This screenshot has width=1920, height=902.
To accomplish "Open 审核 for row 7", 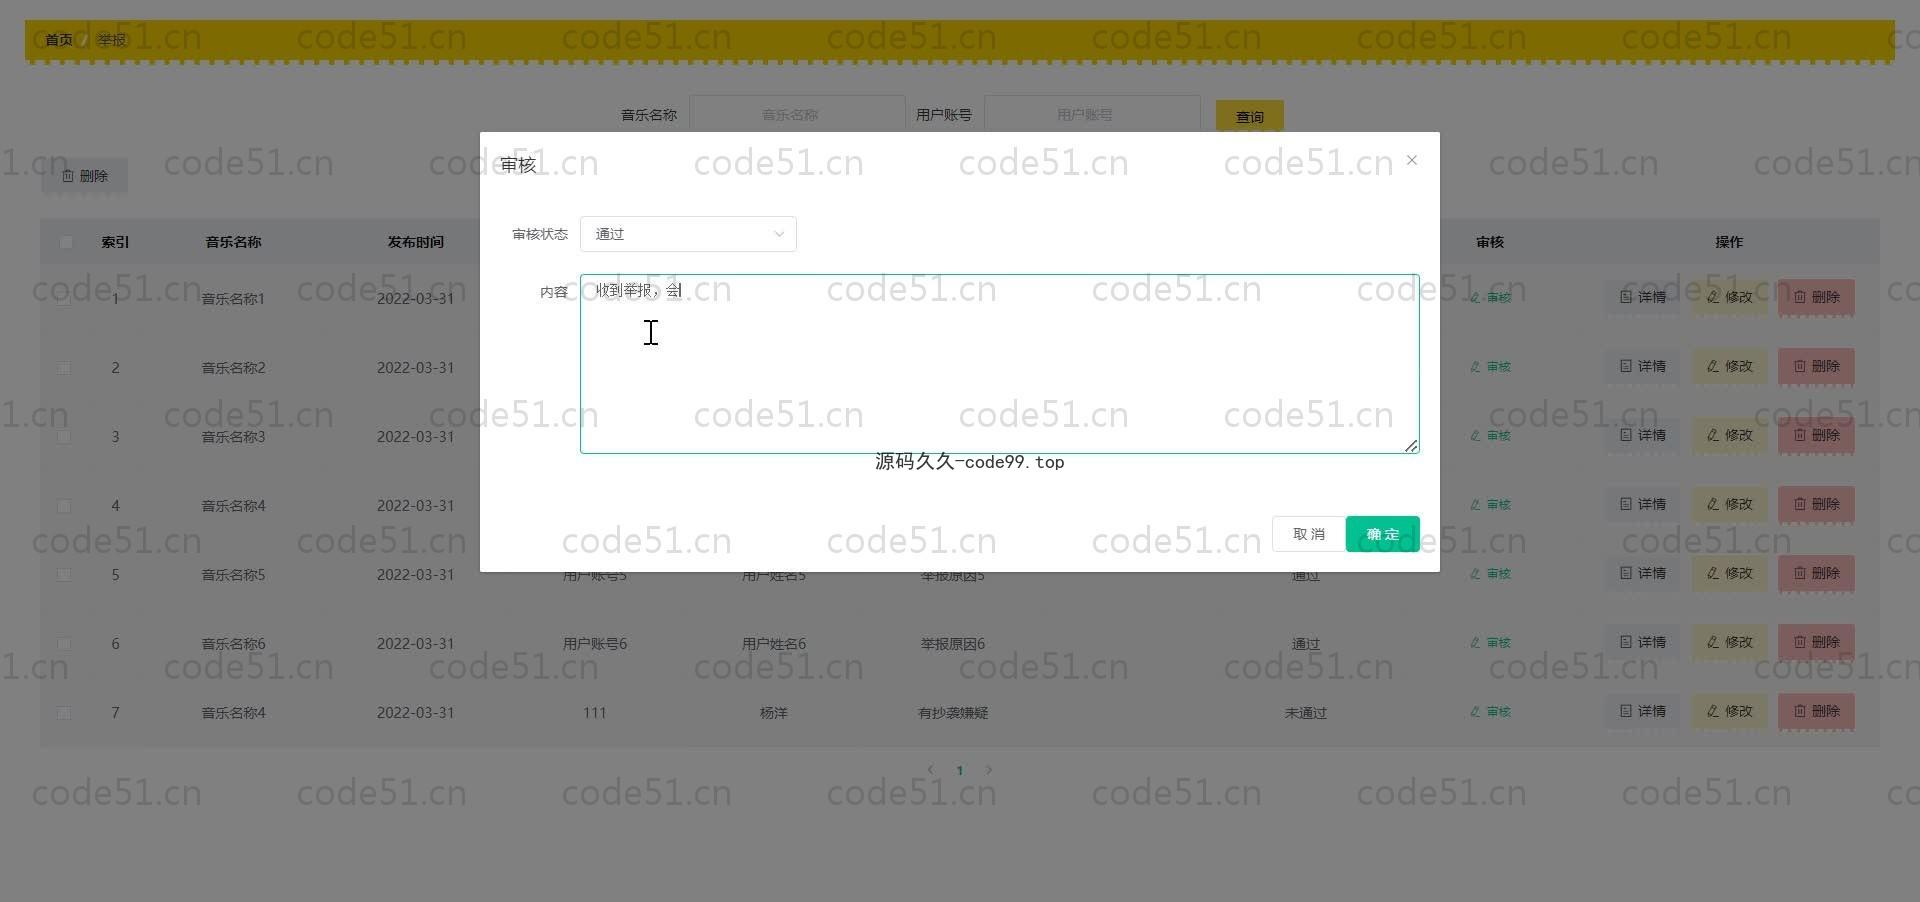I will point(1490,712).
